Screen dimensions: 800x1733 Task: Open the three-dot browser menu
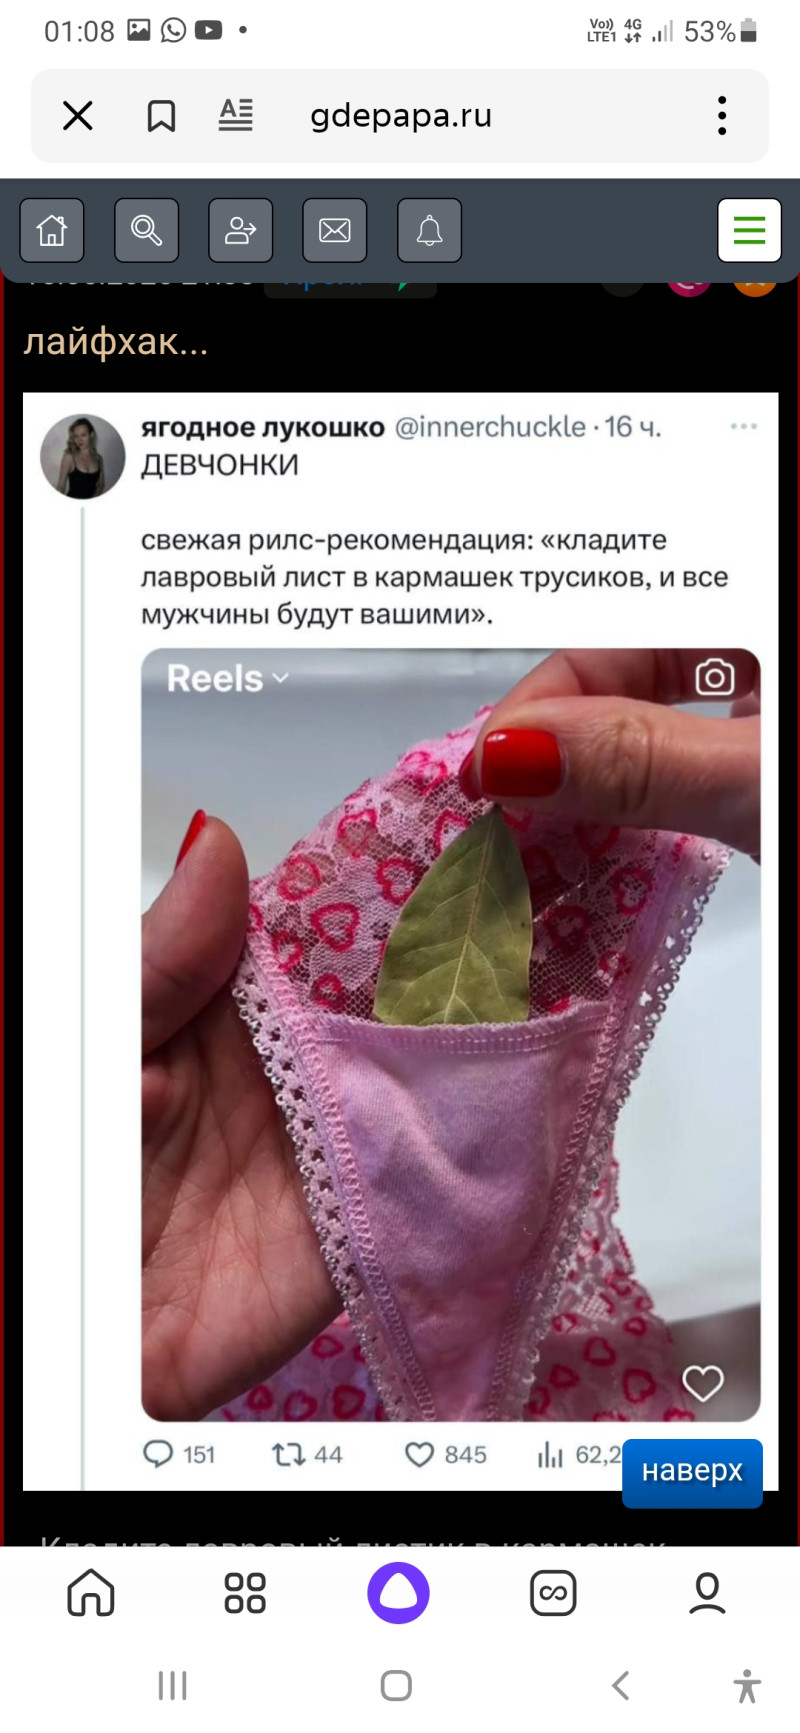(722, 116)
